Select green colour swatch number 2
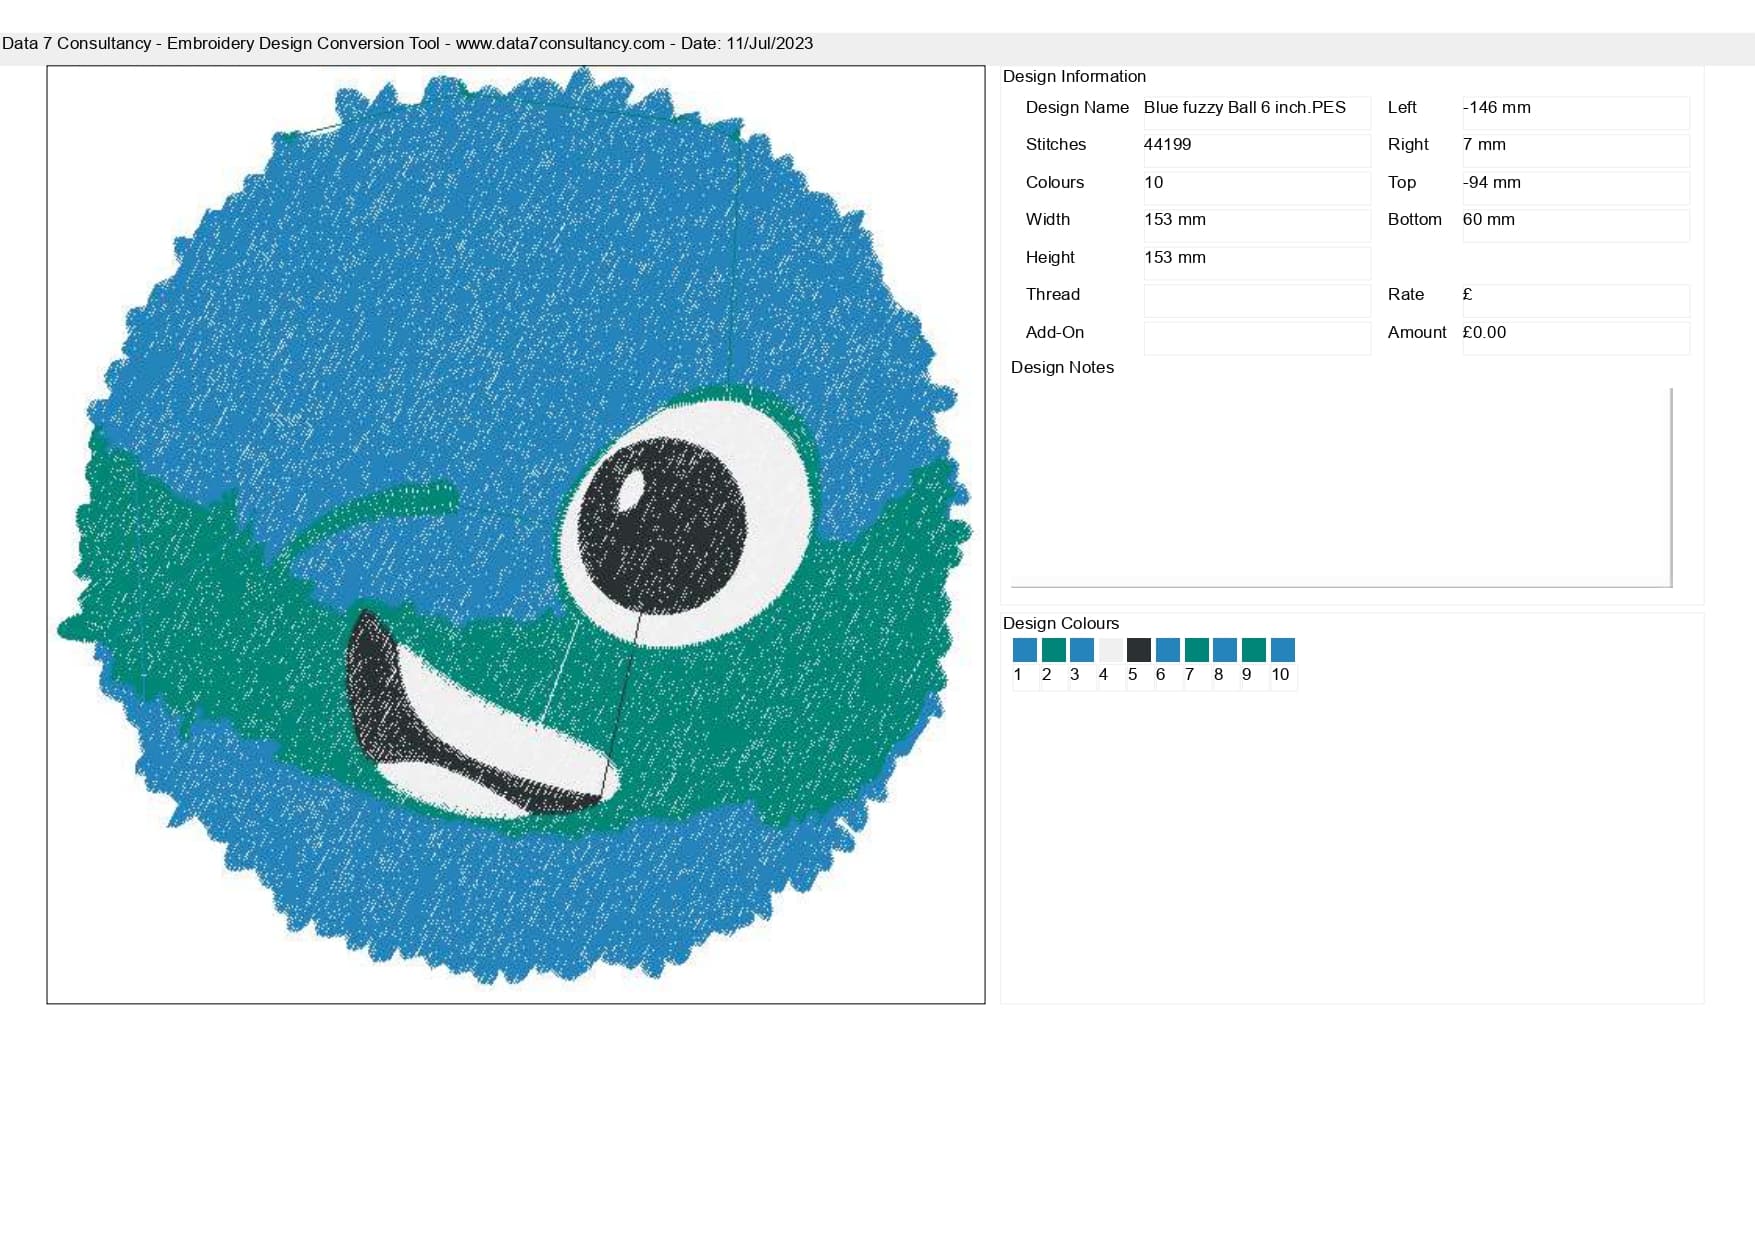1755x1241 pixels. coord(1053,650)
